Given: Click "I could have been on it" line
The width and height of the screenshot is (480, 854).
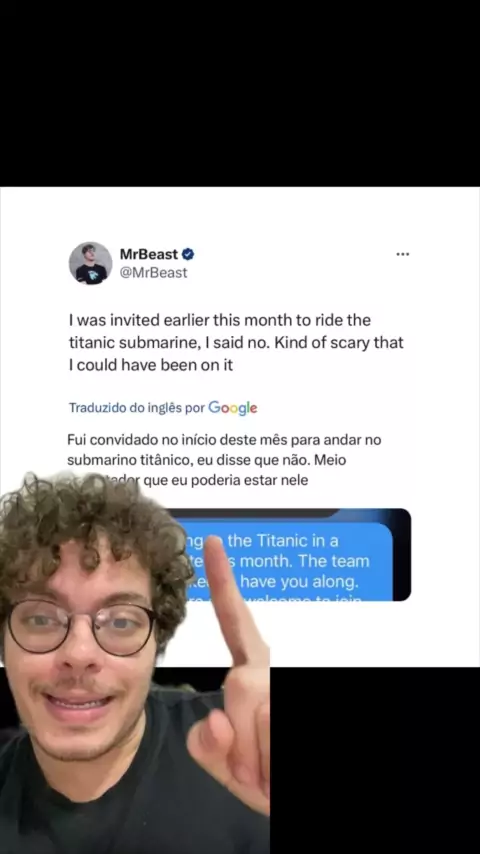Looking at the screenshot, I should 151,365.
